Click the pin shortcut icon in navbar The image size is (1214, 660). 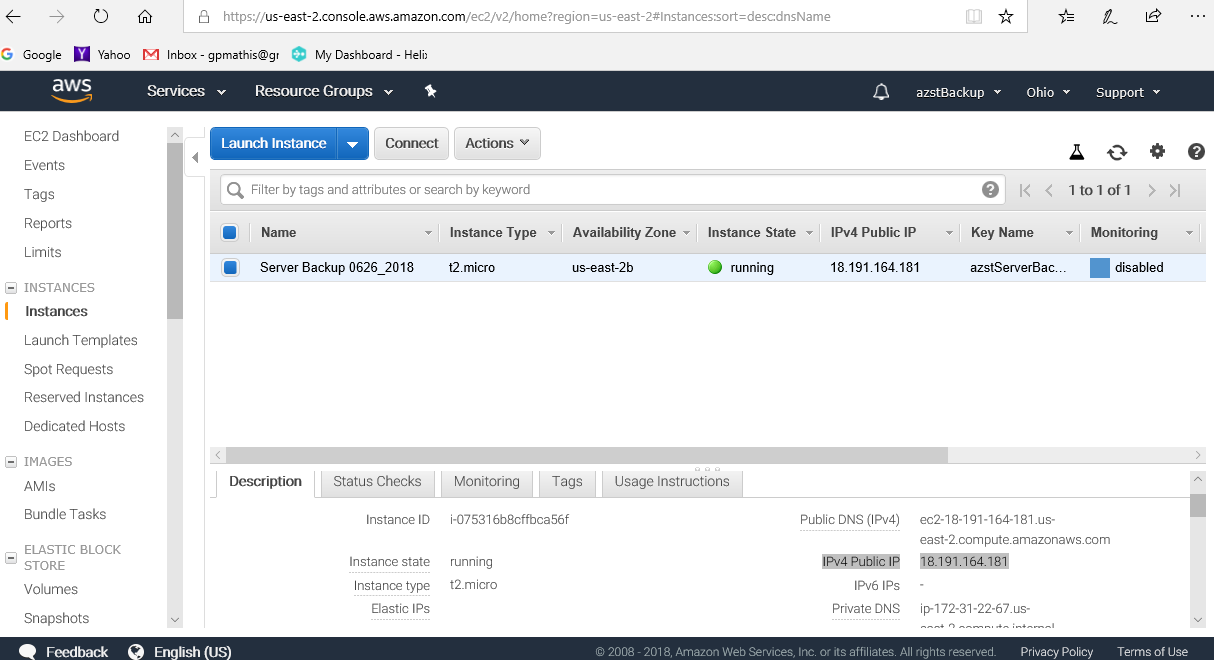[x=431, y=91]
